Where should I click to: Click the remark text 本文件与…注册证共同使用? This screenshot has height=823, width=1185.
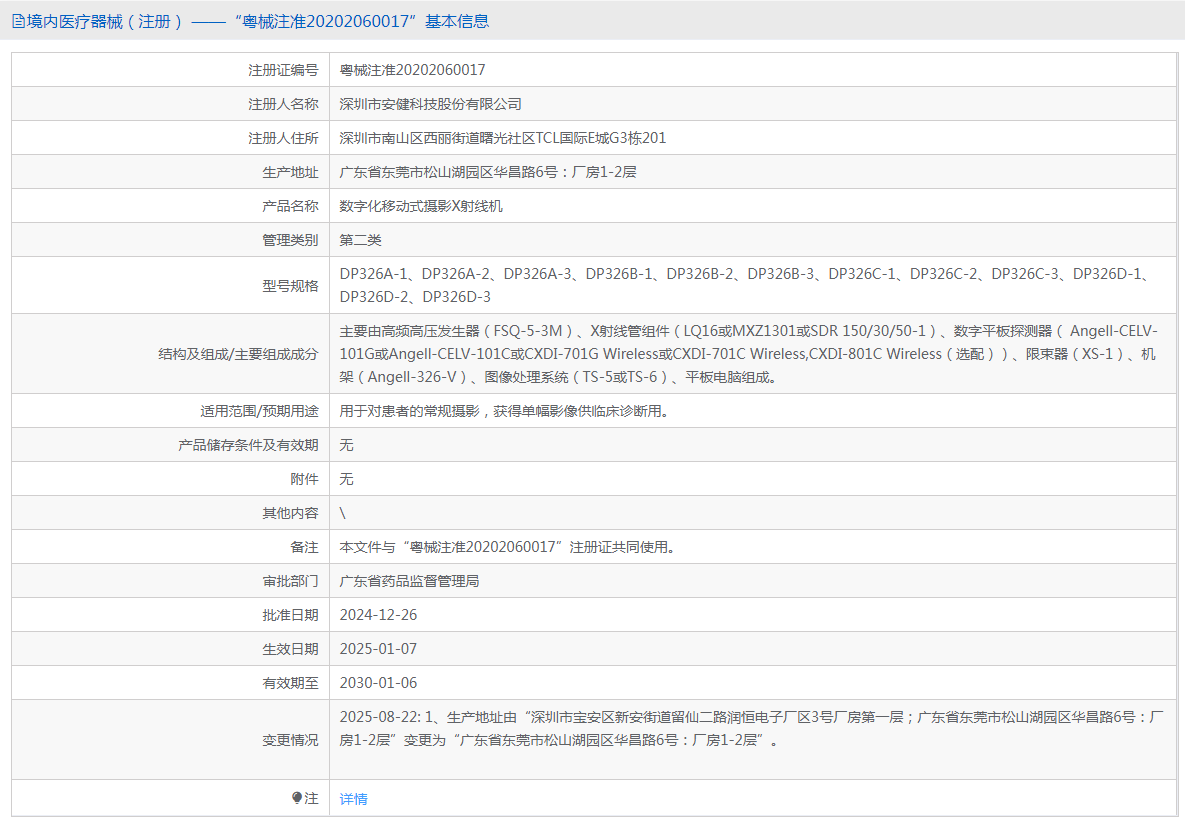click(x=507, y=547)
